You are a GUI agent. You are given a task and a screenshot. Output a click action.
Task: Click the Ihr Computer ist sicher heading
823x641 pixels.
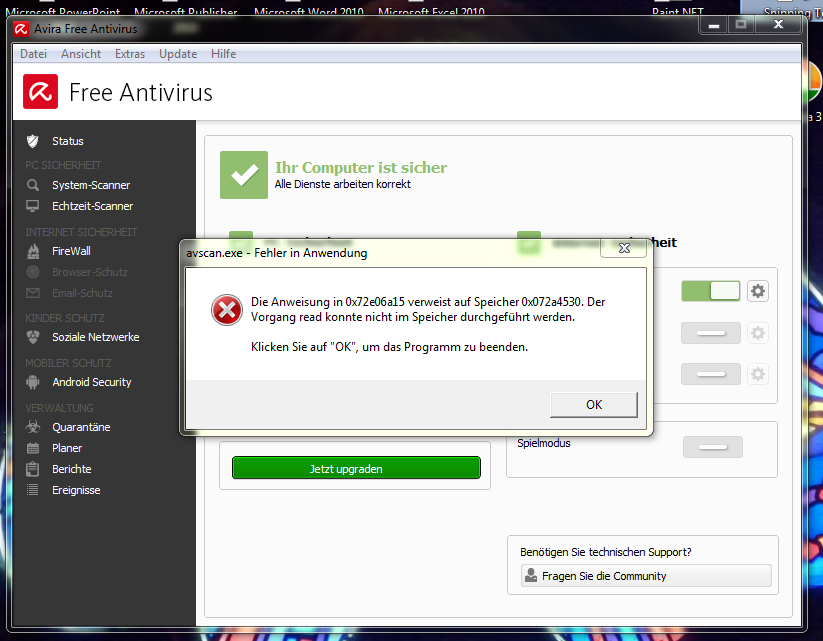pos(361,167)
